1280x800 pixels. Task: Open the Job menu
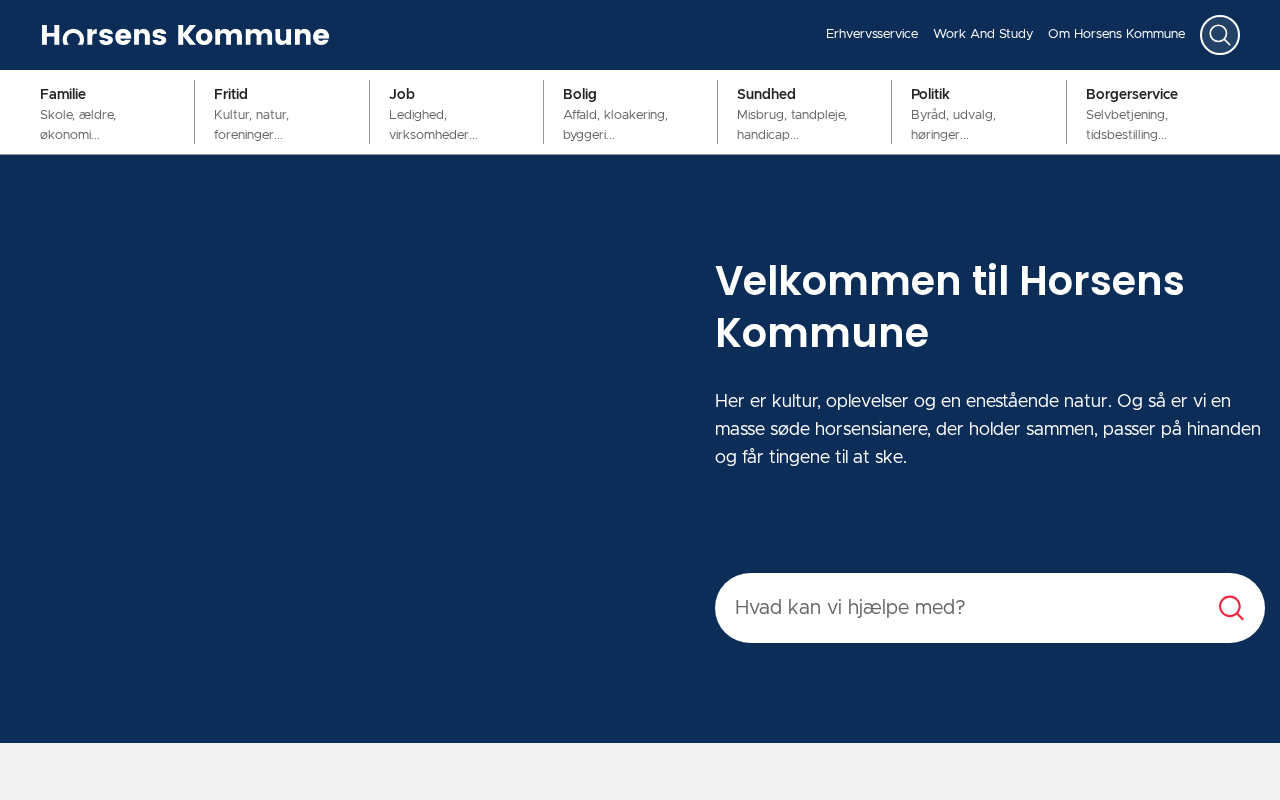coord(456,113)
